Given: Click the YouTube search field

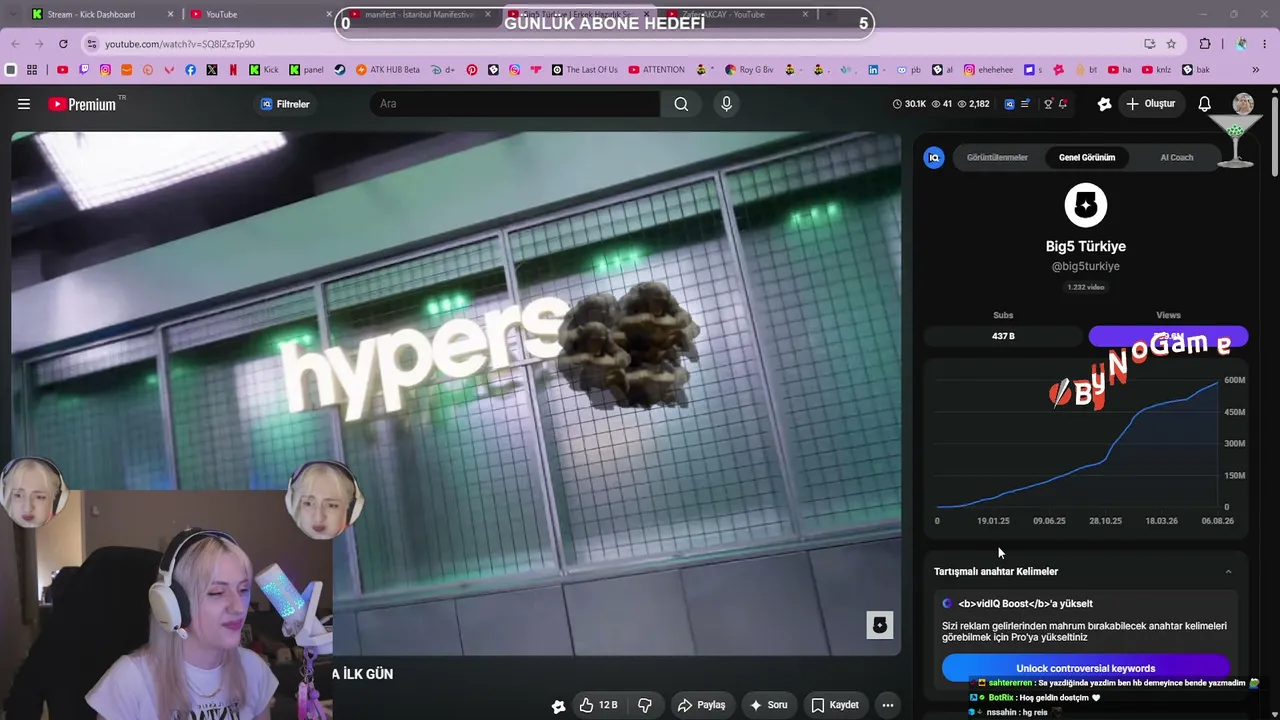Looking at the screenshot, I should coord(514,104).
